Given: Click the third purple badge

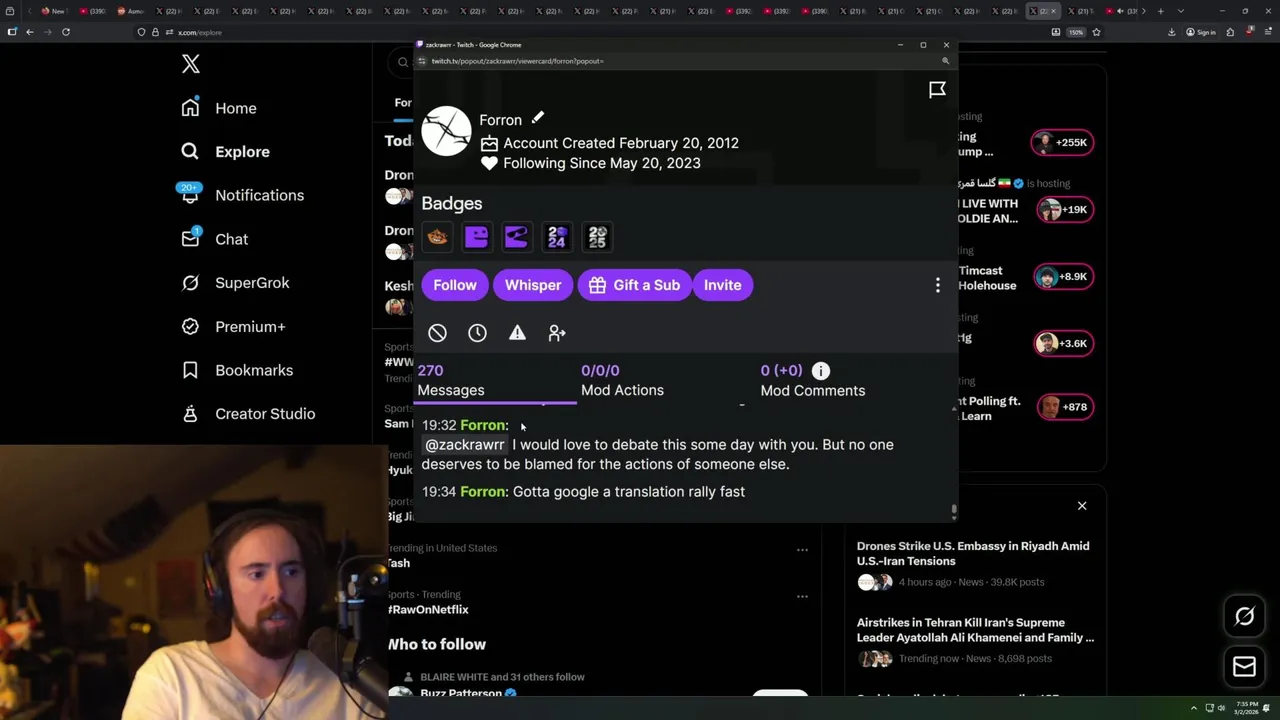Looking at the screenshot, I should pos(516,237).
